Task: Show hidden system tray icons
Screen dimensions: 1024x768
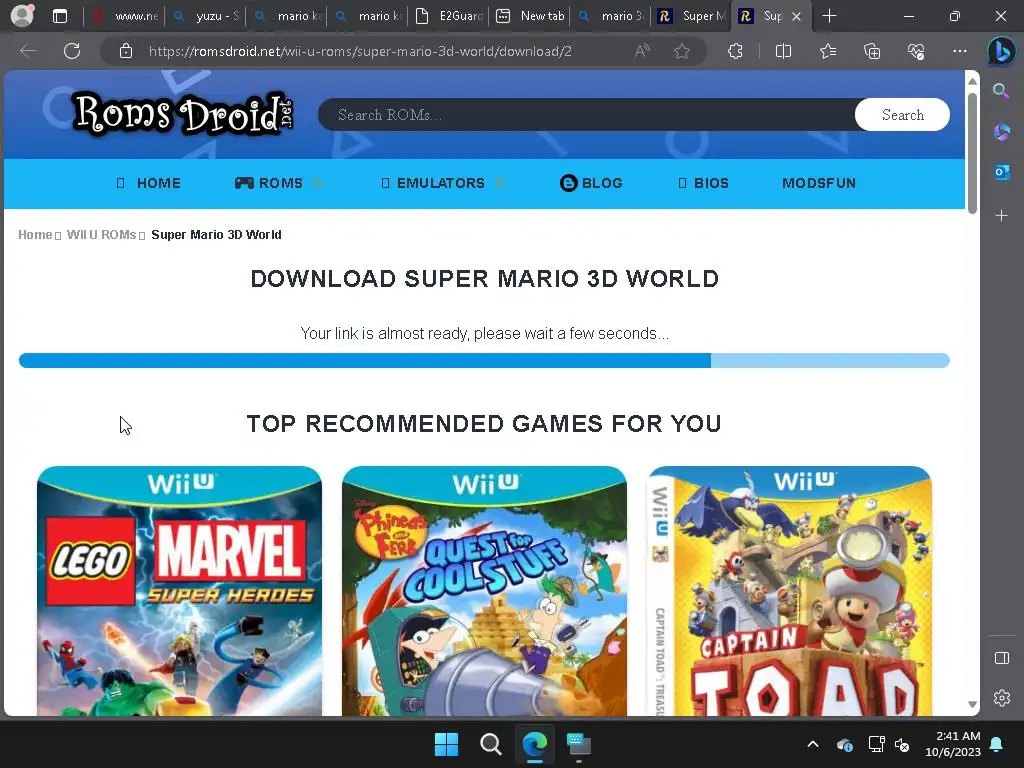Action: [813, 744]
